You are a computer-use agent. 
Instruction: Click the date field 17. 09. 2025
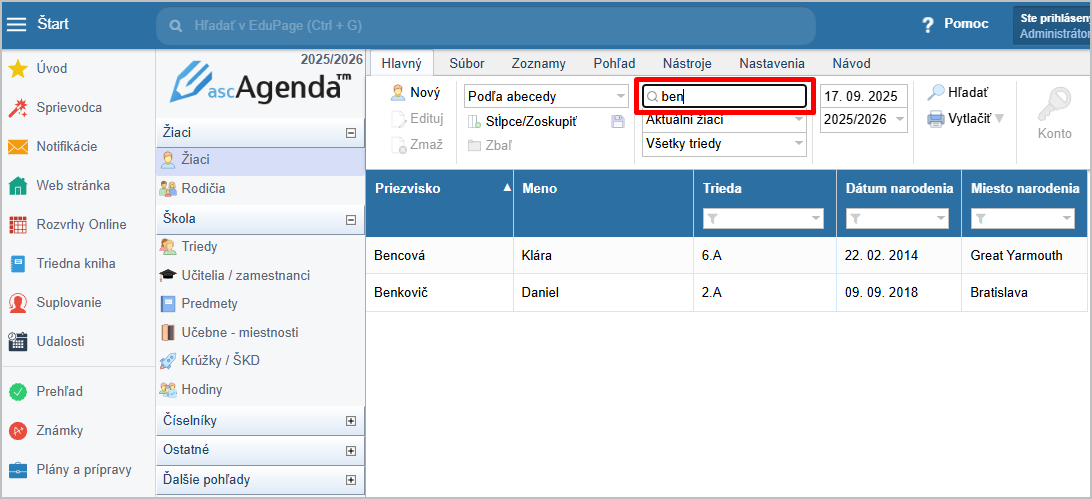click(864, 97)
